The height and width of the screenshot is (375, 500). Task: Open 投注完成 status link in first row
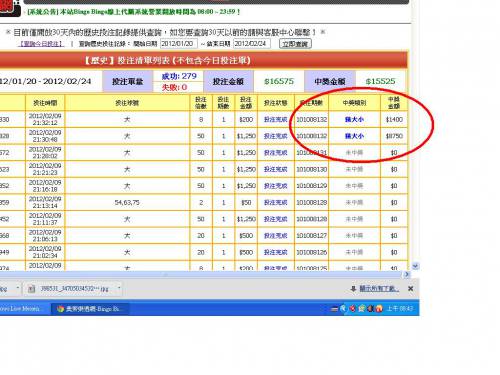276,119
